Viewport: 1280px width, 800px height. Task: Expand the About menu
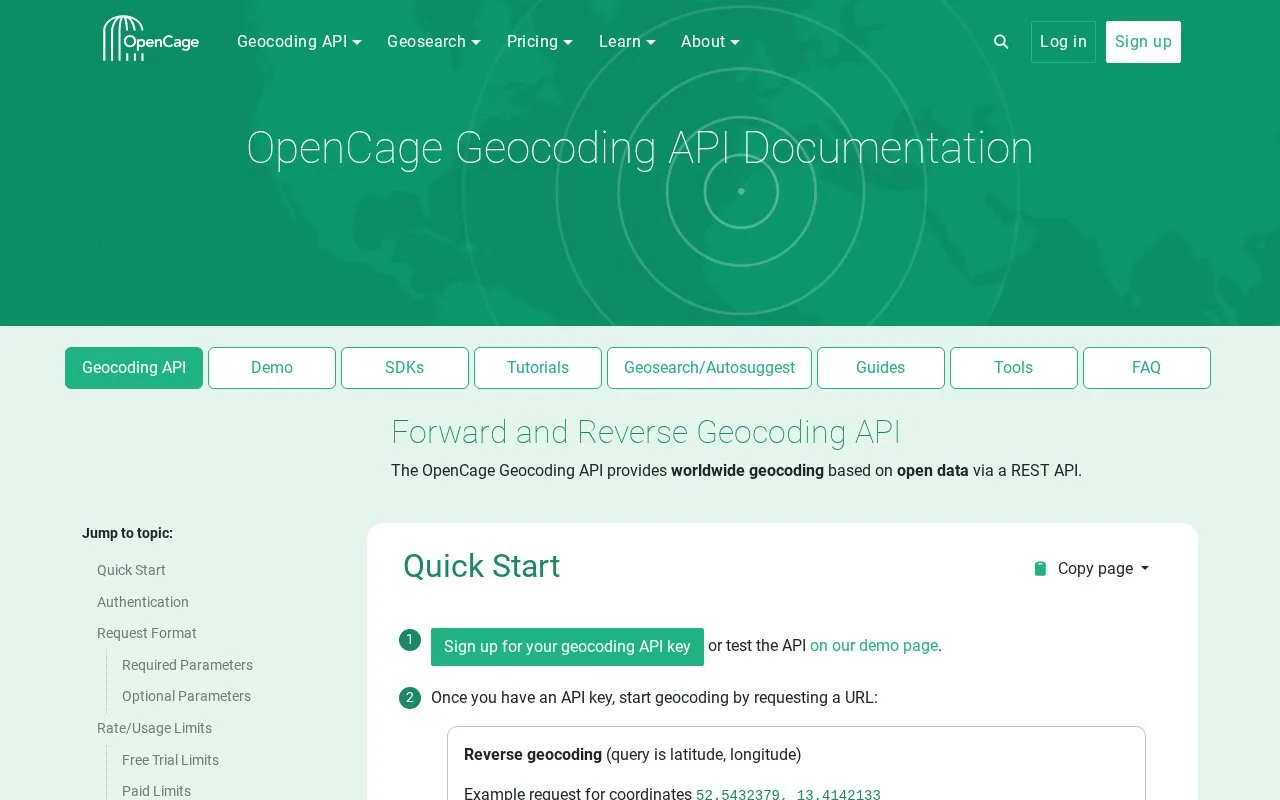click(710, 42)
